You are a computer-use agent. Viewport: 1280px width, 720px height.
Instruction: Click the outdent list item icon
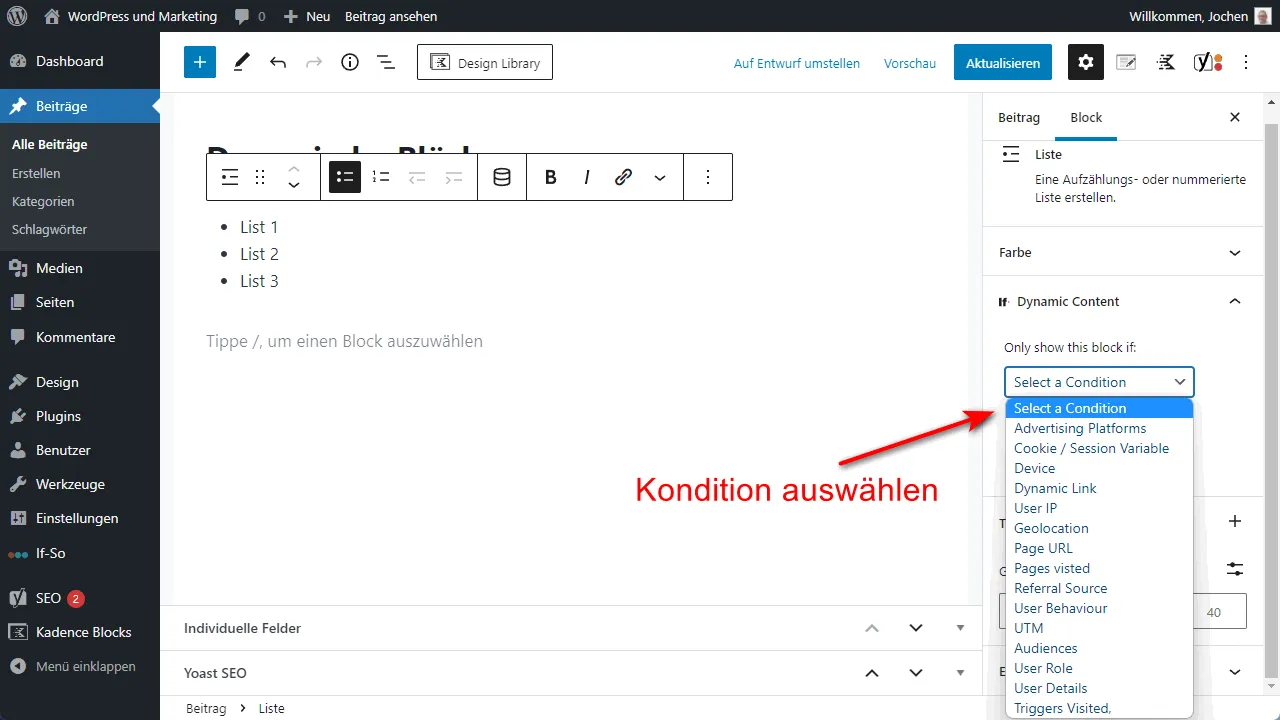pyautogui.click(x=417, y=177)
